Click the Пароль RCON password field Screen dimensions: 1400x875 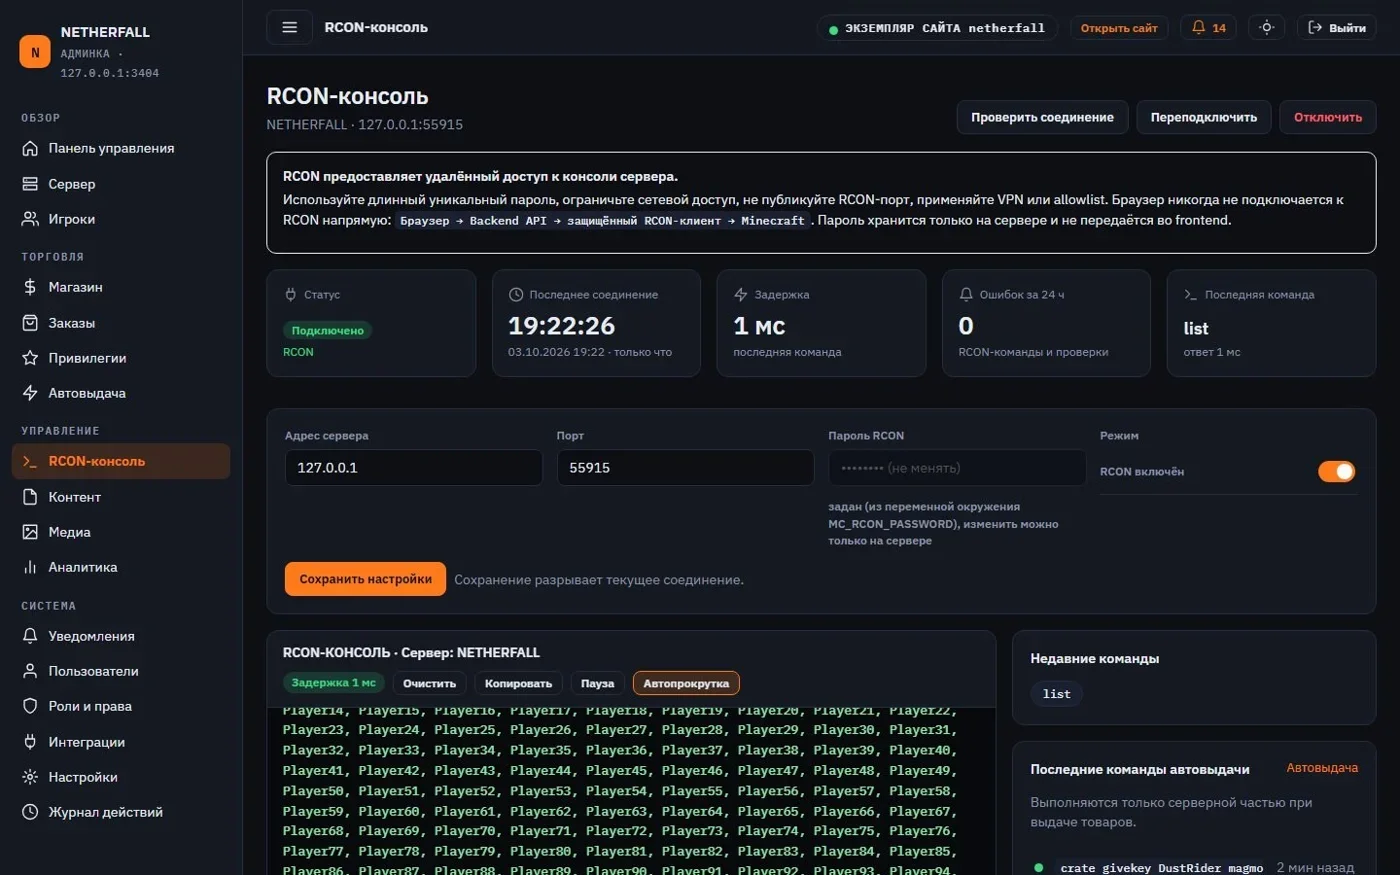(x=957, y=467)
